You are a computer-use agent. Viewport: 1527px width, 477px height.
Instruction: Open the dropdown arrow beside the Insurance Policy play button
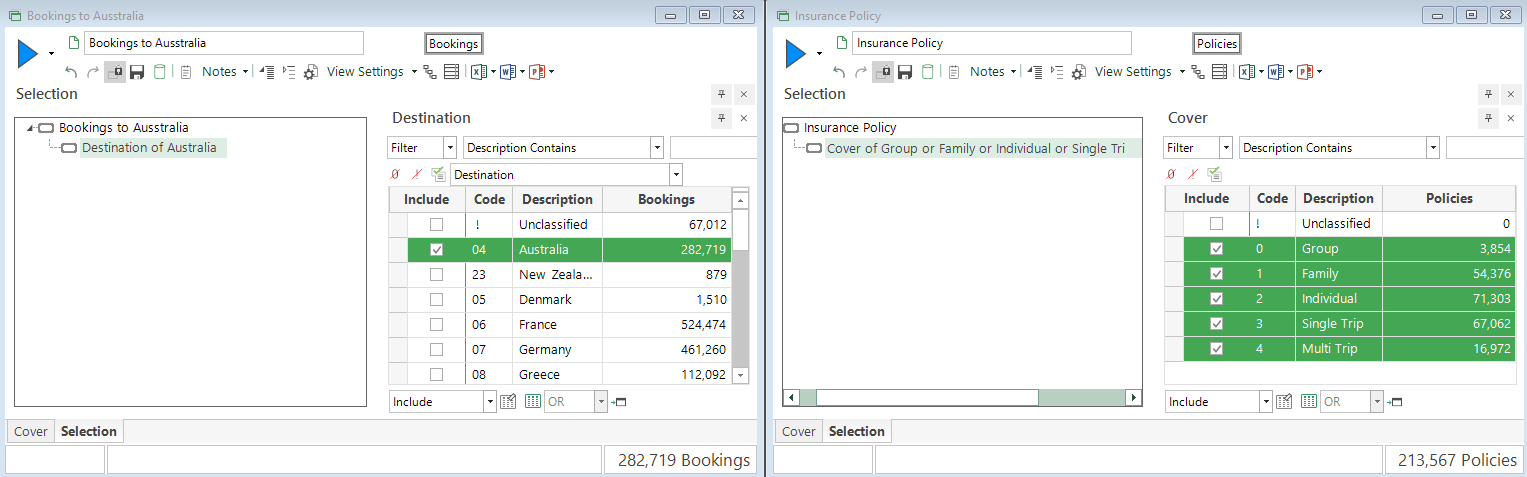819,54
